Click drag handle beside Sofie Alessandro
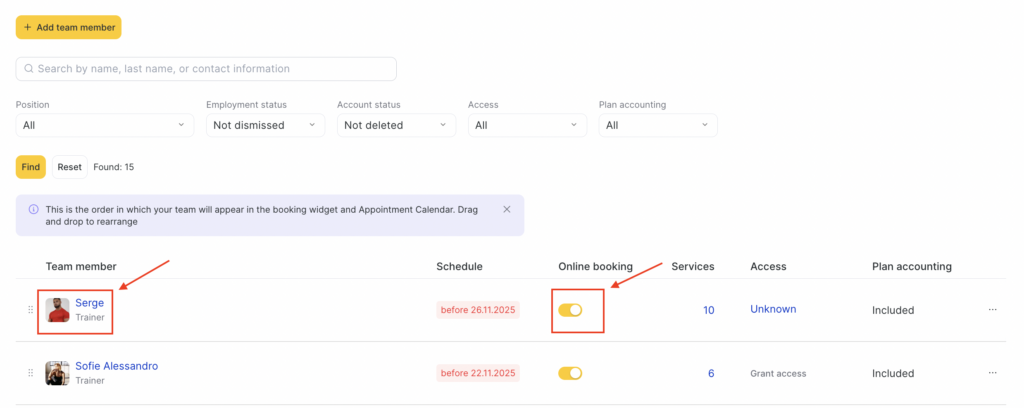Viewport: 1024px width, 408px height. point(30,373)
